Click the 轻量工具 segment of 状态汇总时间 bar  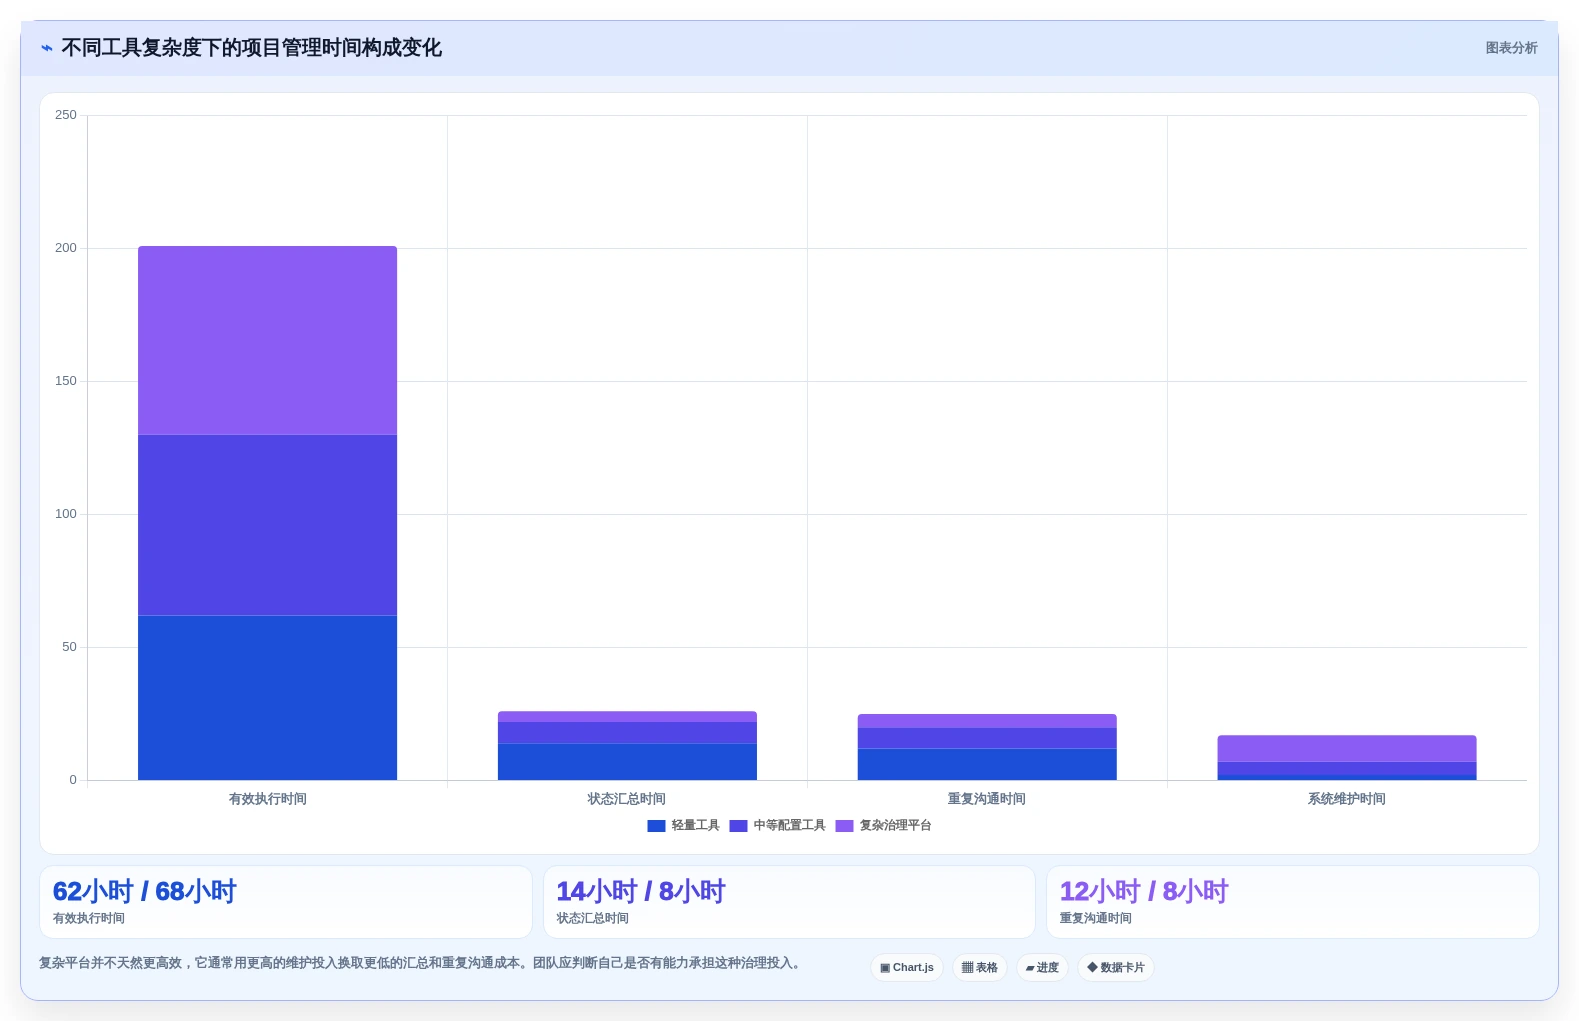627,762
